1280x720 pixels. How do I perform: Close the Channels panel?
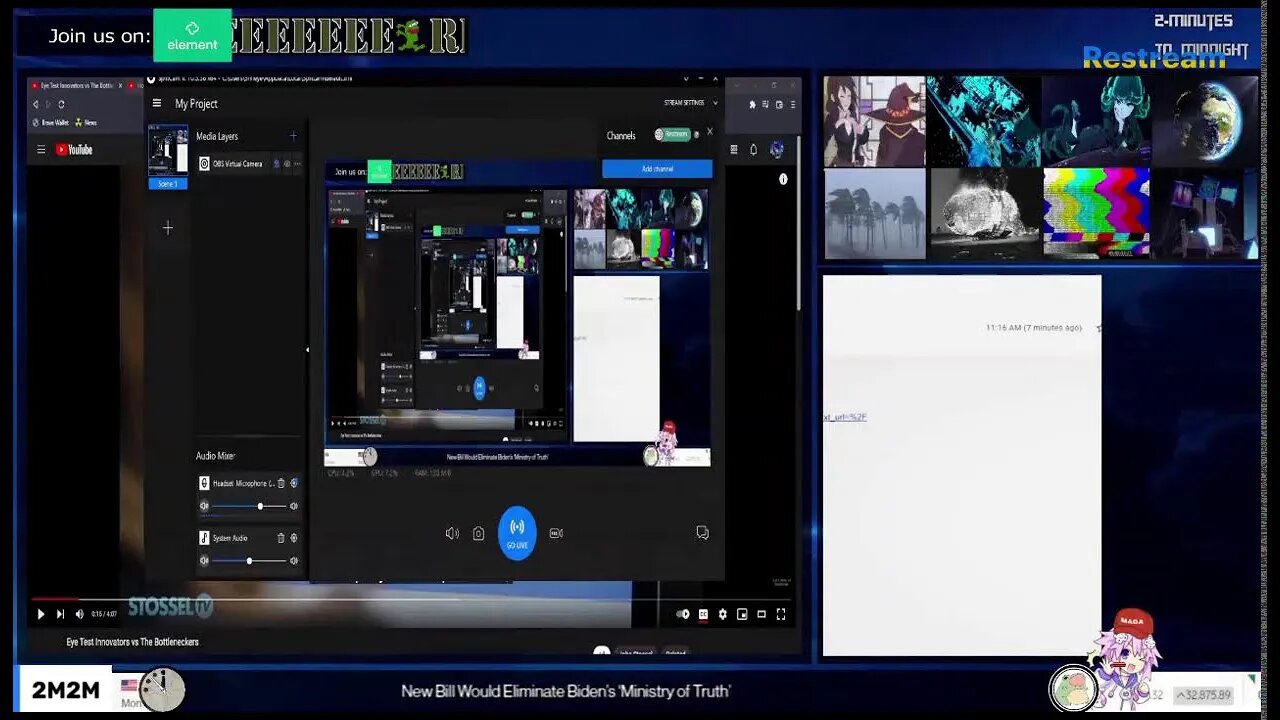[x=710, y=131]
